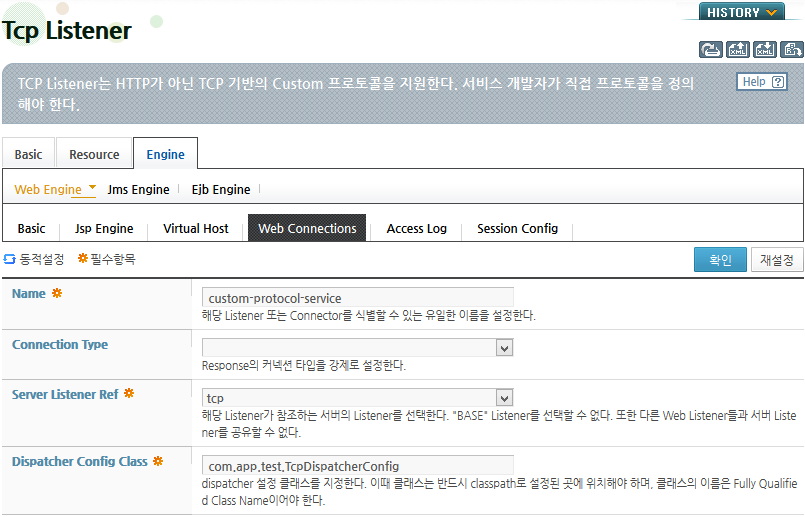Click the required item (필수항목) asterisk icon

pos(82,258)
